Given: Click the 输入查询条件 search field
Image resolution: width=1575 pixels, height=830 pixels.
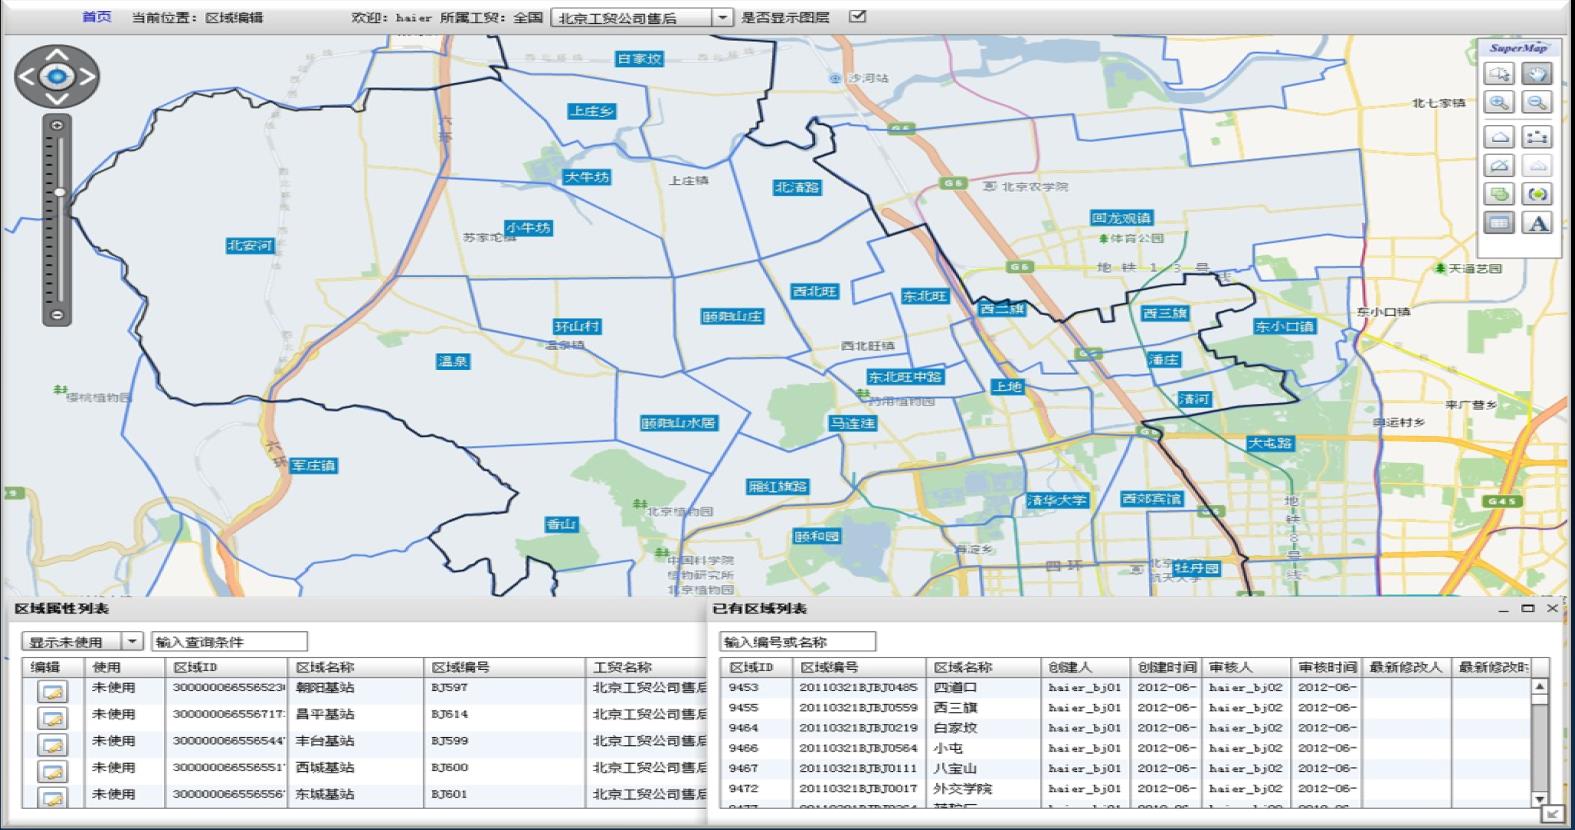Looking at the screenshot, I should (x=229, y=641).
